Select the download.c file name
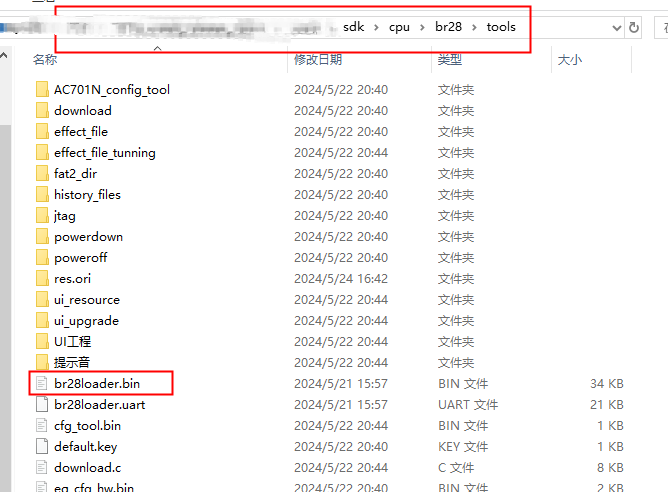Viewport: 668px width, 492px height. (x=88, y=467)
